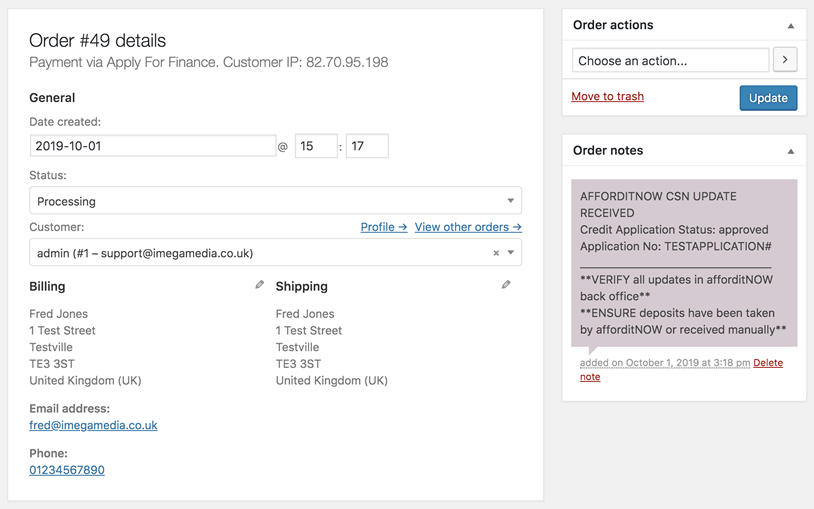Open the Choose an action dropdown
The image size is (814, 509).
pyautogui.click(x=670, y=60)
